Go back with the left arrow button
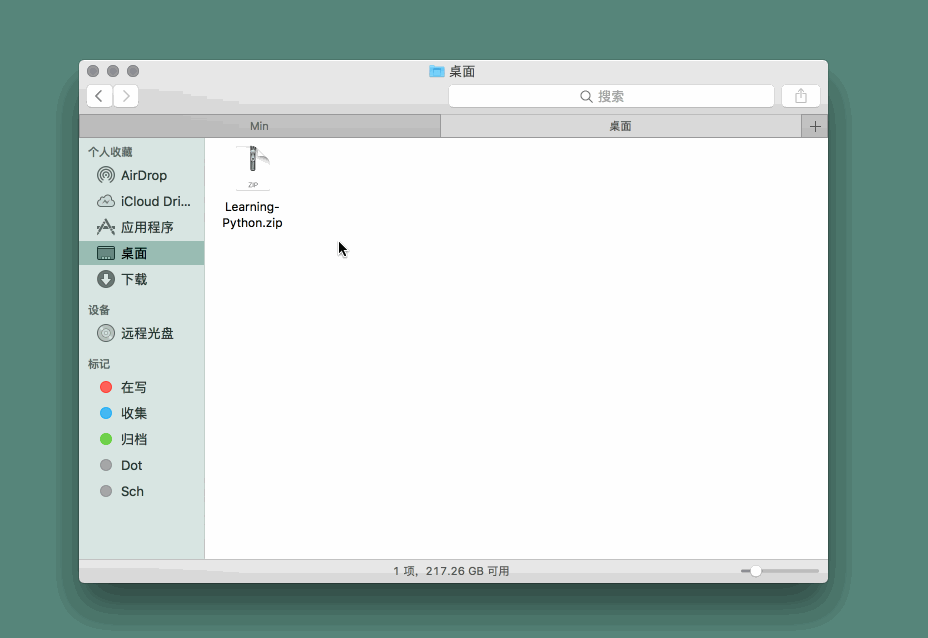Viewport: 928px width, 638px height. [99, 96]
